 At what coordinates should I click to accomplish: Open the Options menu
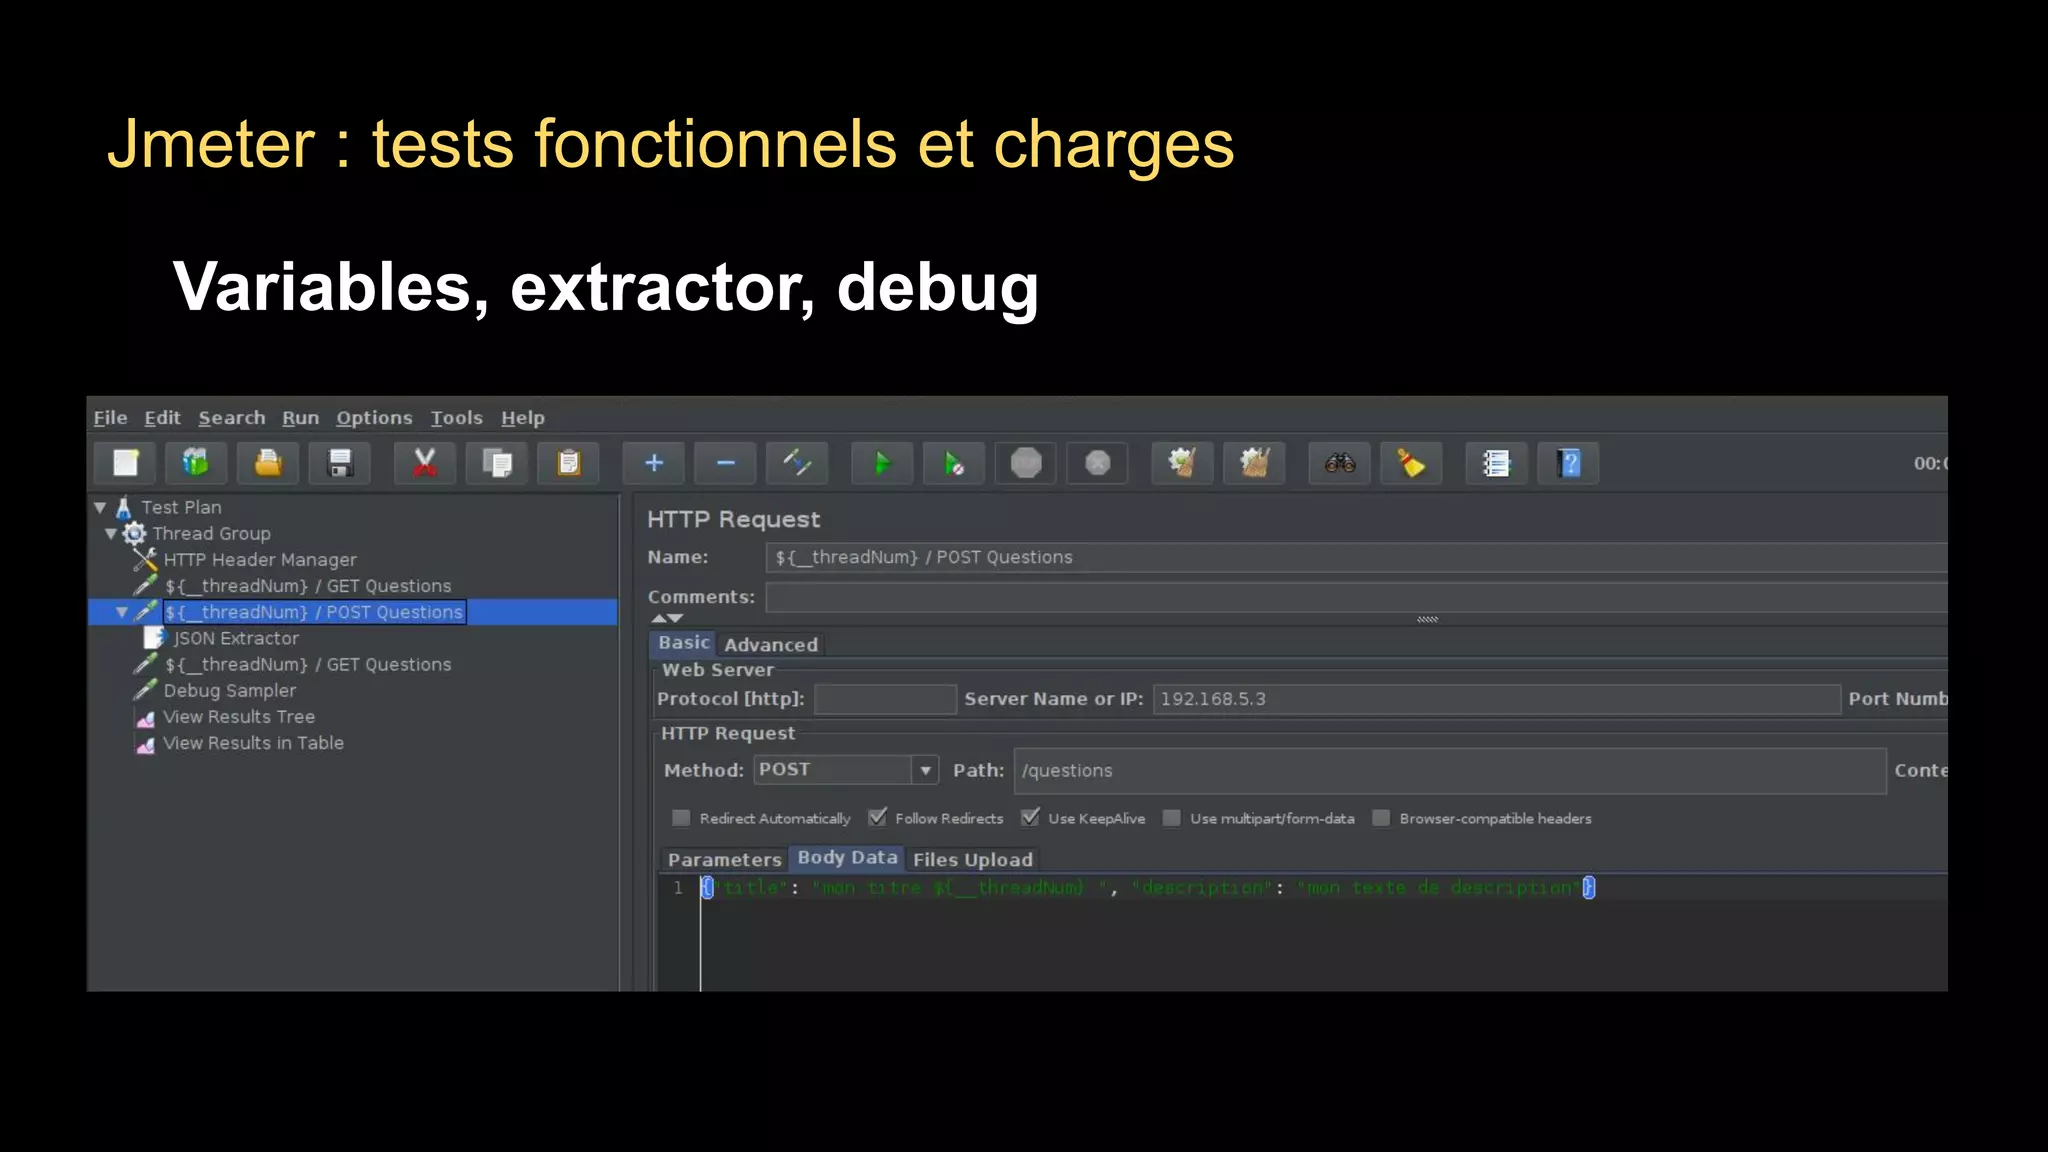pos(374,418)
